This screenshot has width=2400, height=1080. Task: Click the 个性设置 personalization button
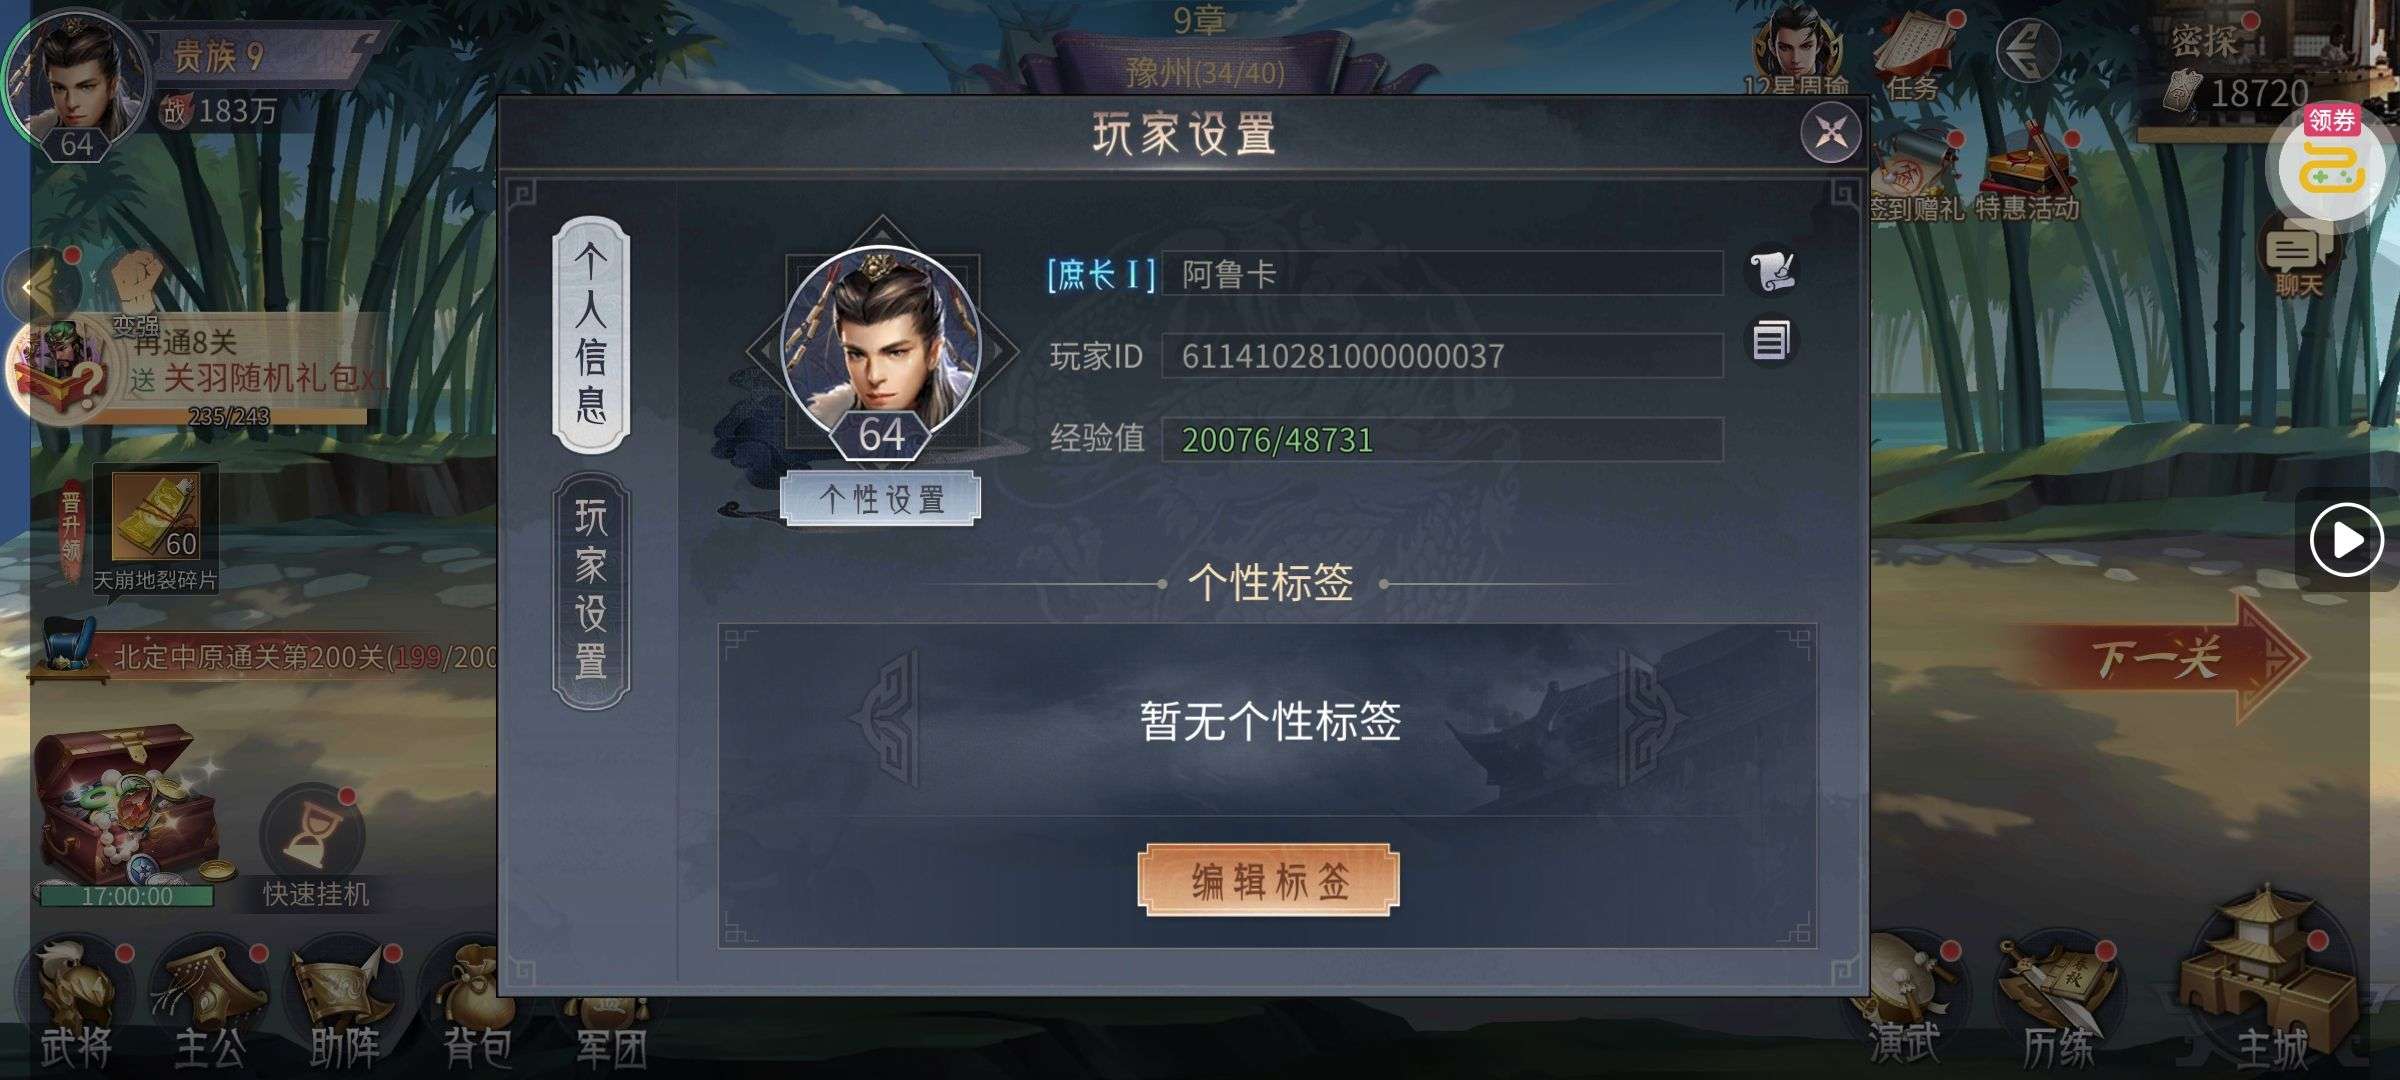tap(880, 498)
